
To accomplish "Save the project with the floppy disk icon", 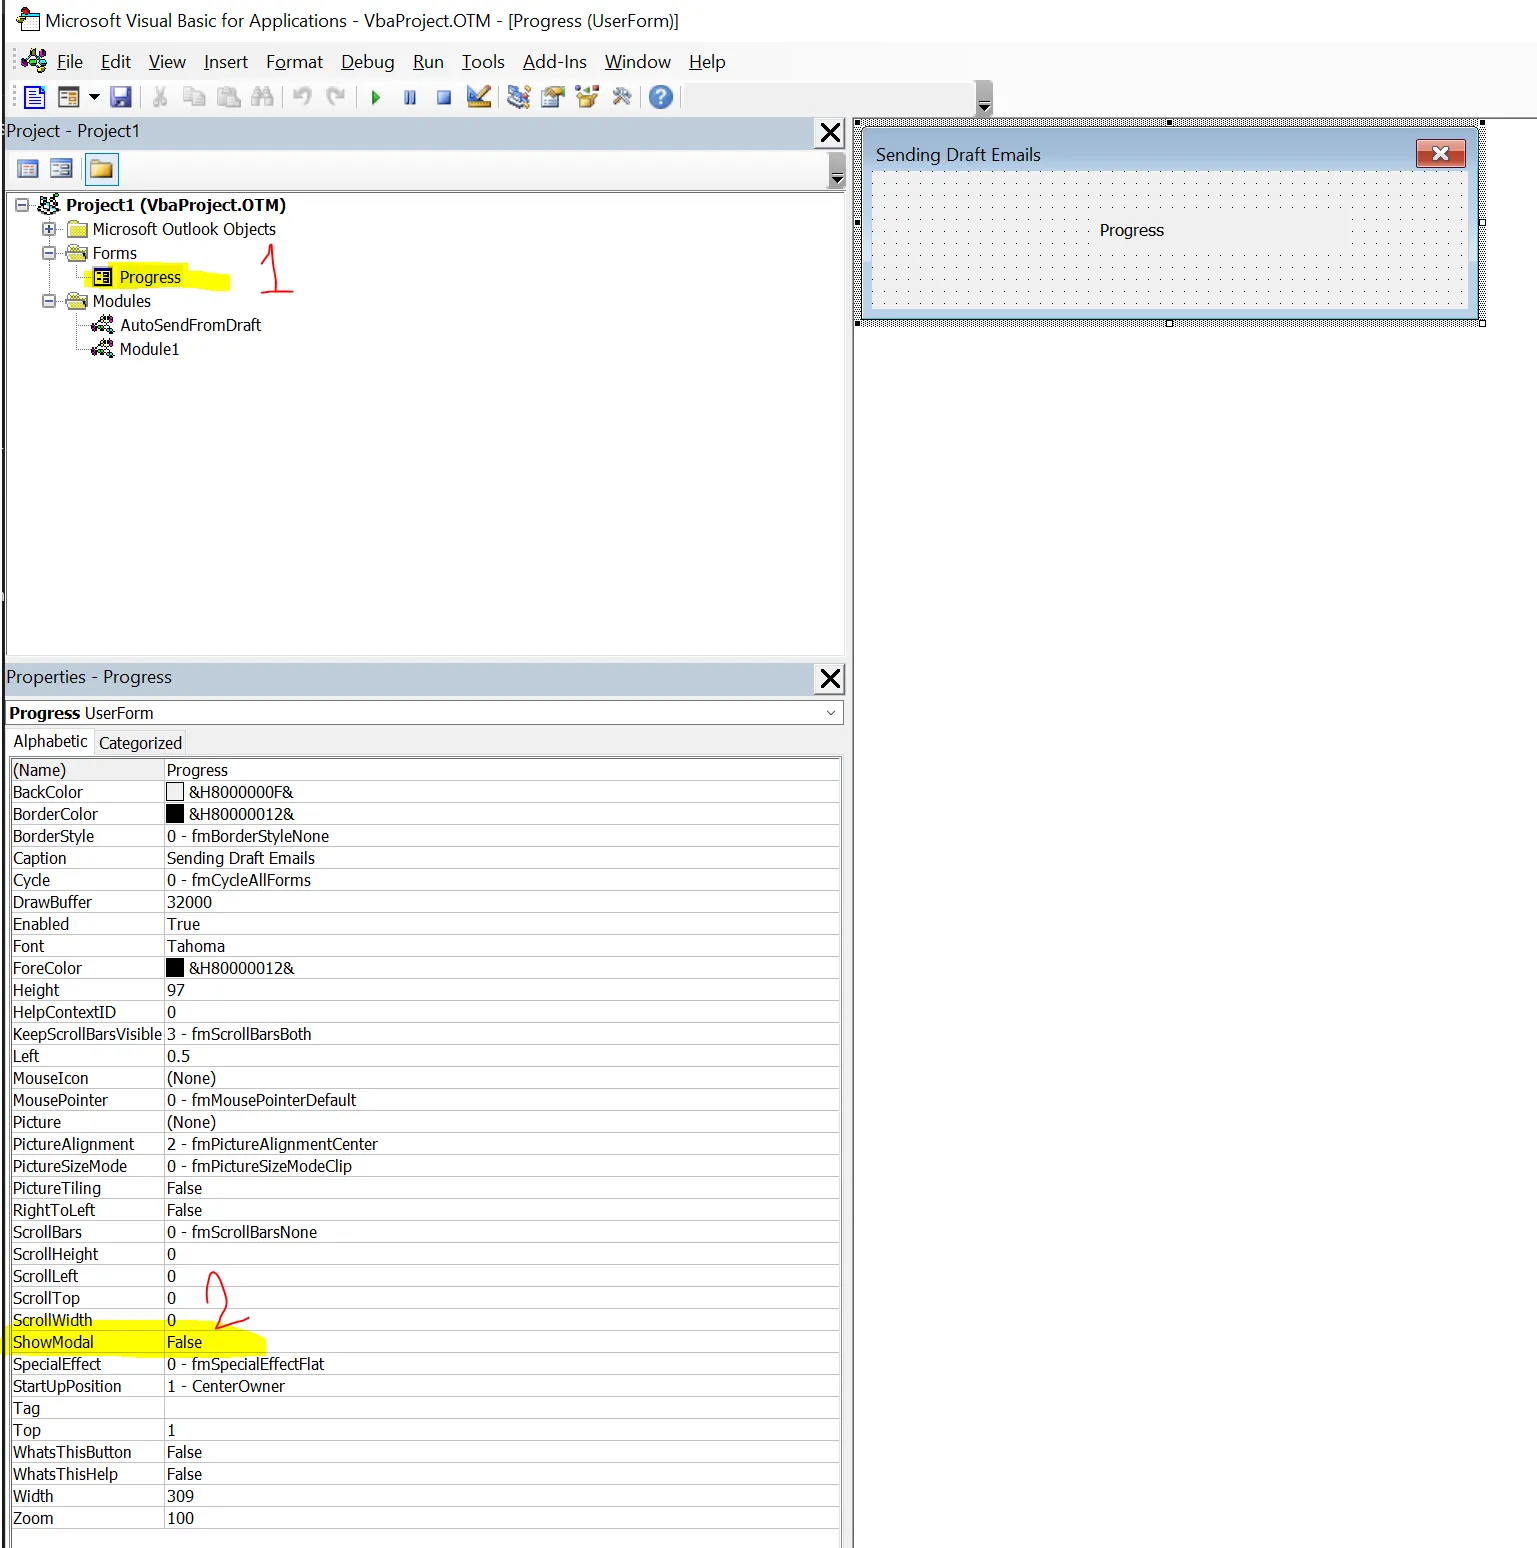I will [x=121, y=97].
